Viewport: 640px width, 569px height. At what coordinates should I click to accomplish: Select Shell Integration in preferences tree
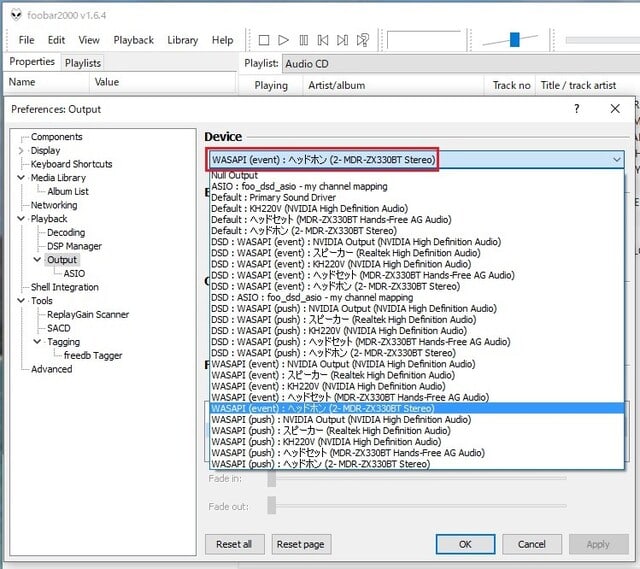tap(64, 287)
